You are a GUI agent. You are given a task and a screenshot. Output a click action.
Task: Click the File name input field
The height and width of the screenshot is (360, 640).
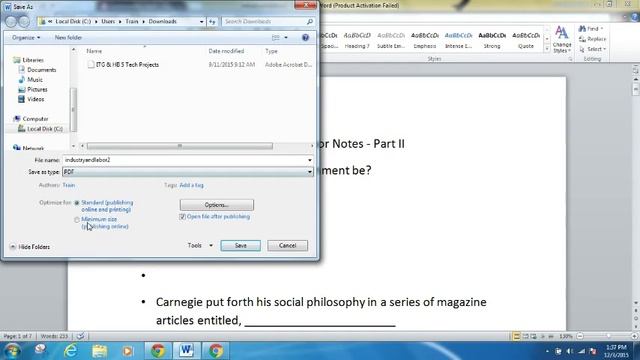[x=184, y=160]
